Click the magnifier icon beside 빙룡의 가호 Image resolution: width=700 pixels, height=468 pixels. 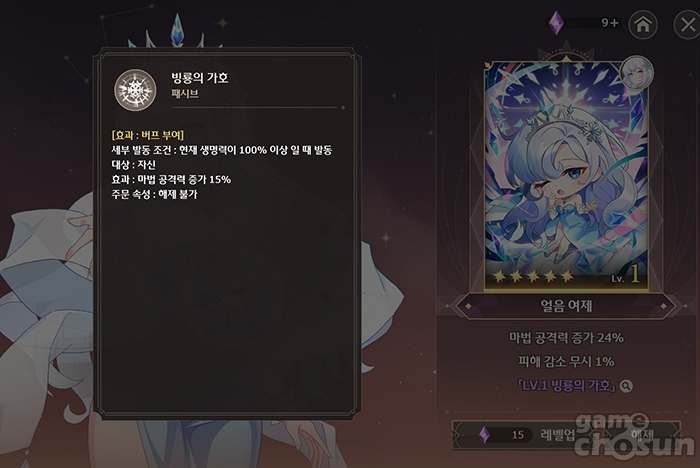626,386
